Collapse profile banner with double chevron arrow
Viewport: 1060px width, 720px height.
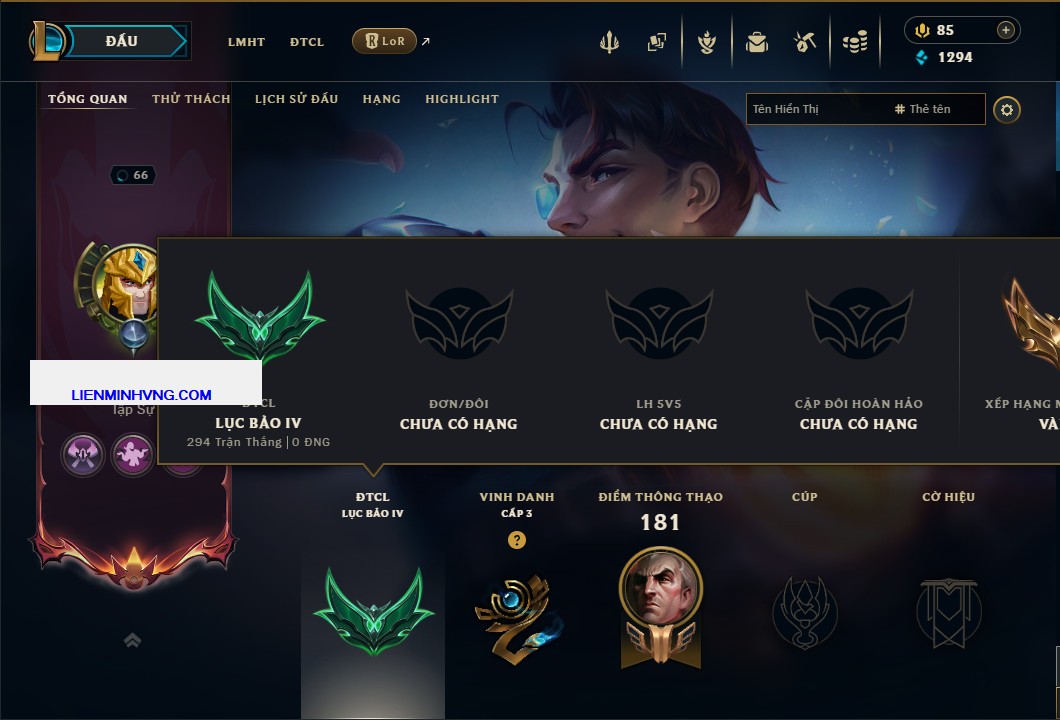click(132, 640)
